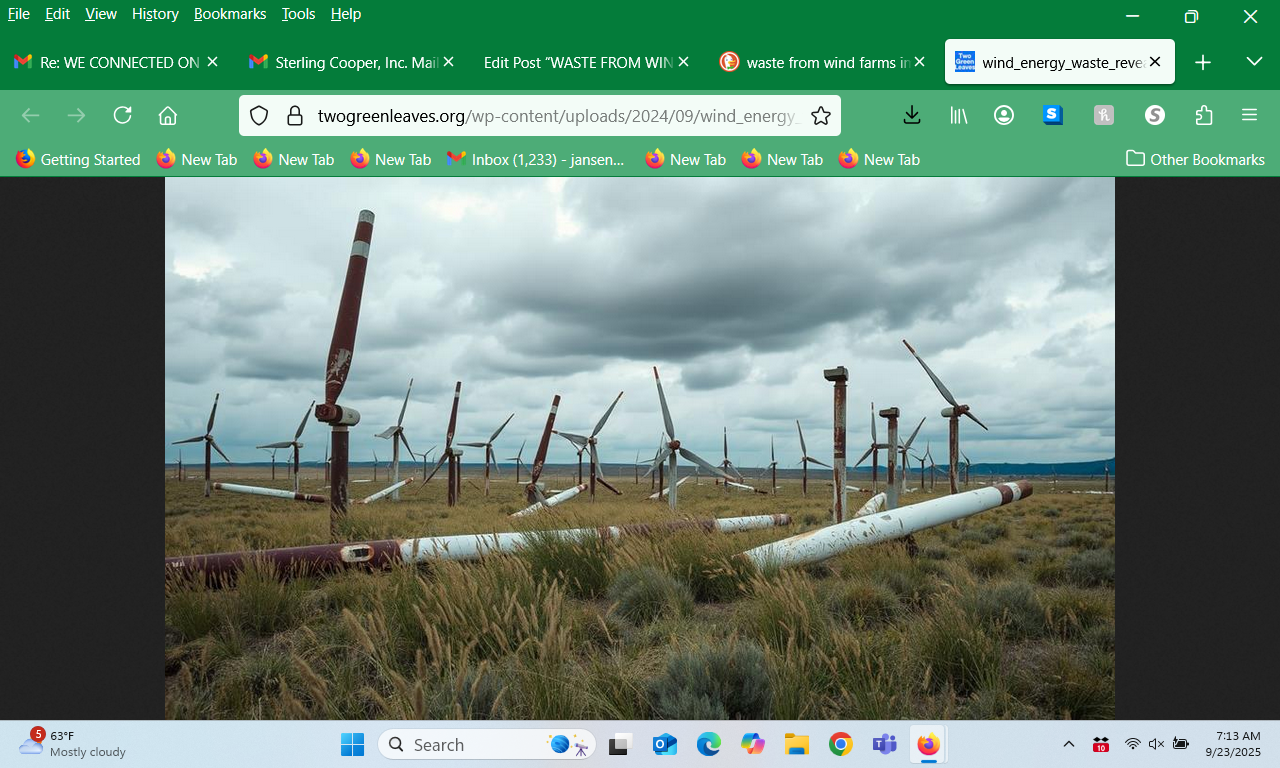Open the Library history and bookmarks icon
Viewport: 1280px width, 768px height.
click(x=958, y=116)
